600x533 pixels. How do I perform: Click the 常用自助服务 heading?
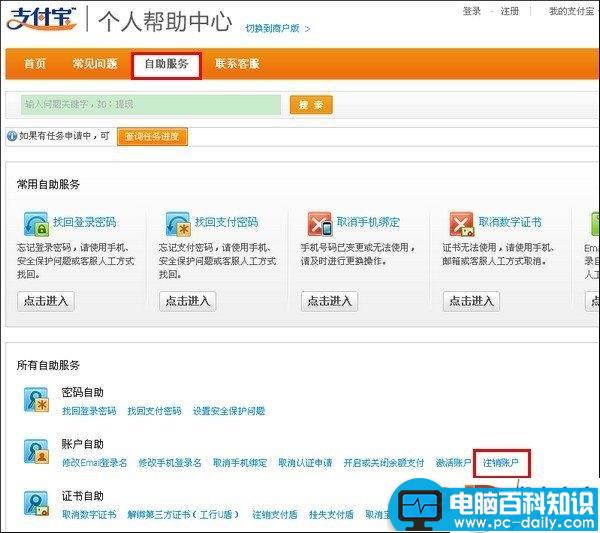[x=48, y=185]
